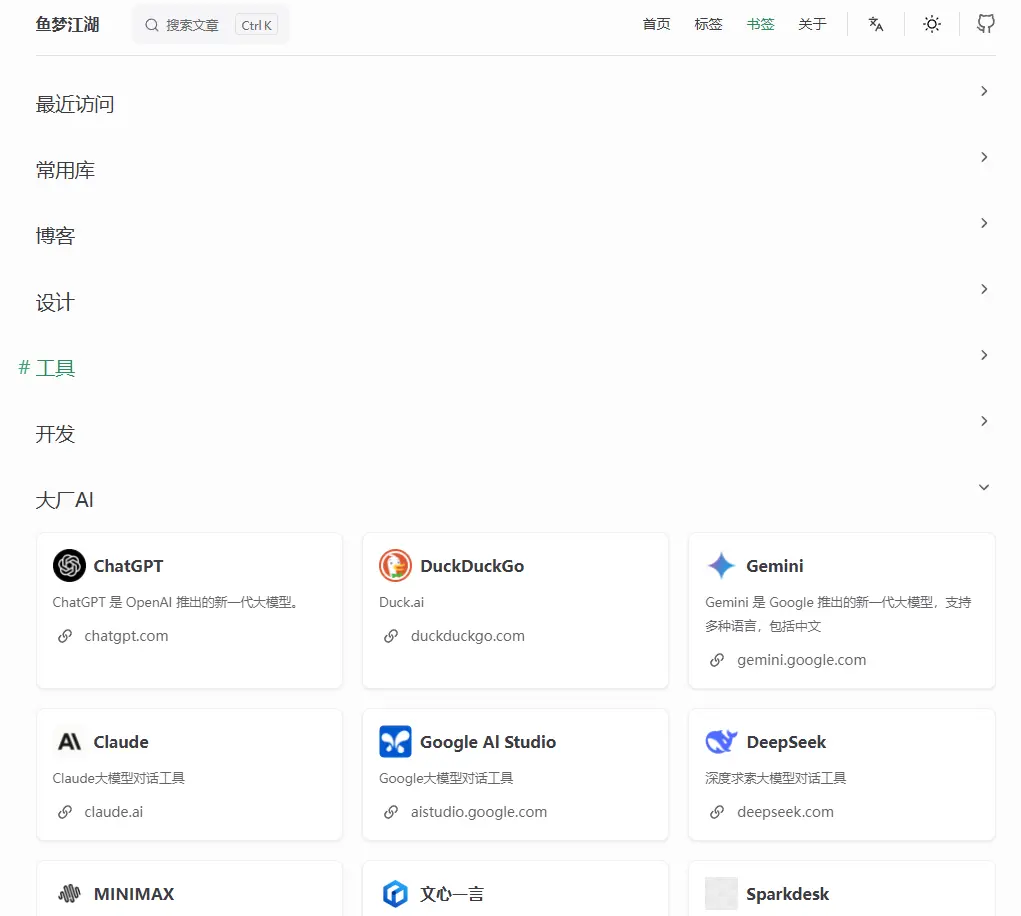Click the 大厂AI heading
Screen dimensions: 1021x916
point(64,500)
